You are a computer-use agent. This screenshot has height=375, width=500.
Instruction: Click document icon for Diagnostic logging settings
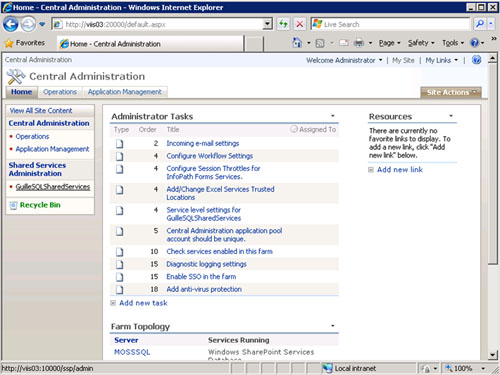(119, 265)
